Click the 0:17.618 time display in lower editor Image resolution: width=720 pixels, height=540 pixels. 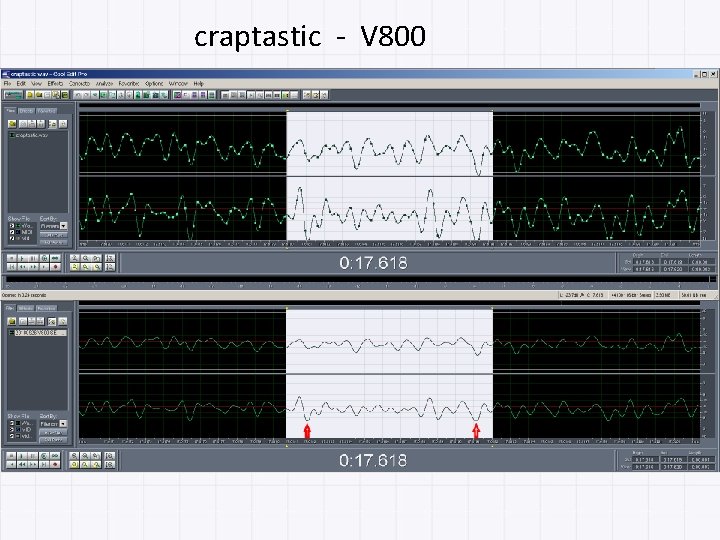click(x=373, y=460)
